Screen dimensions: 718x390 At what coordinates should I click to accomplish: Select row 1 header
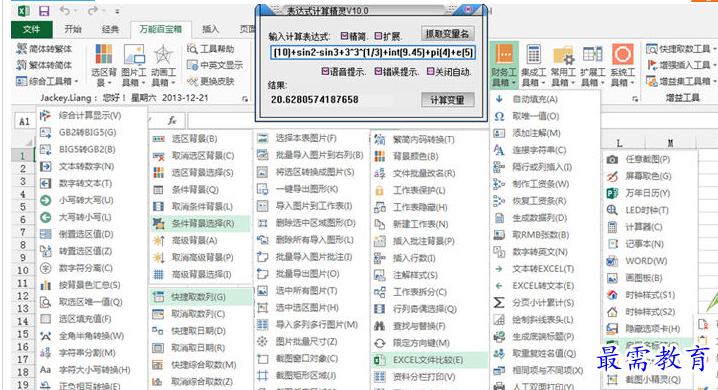coord(22,156)
